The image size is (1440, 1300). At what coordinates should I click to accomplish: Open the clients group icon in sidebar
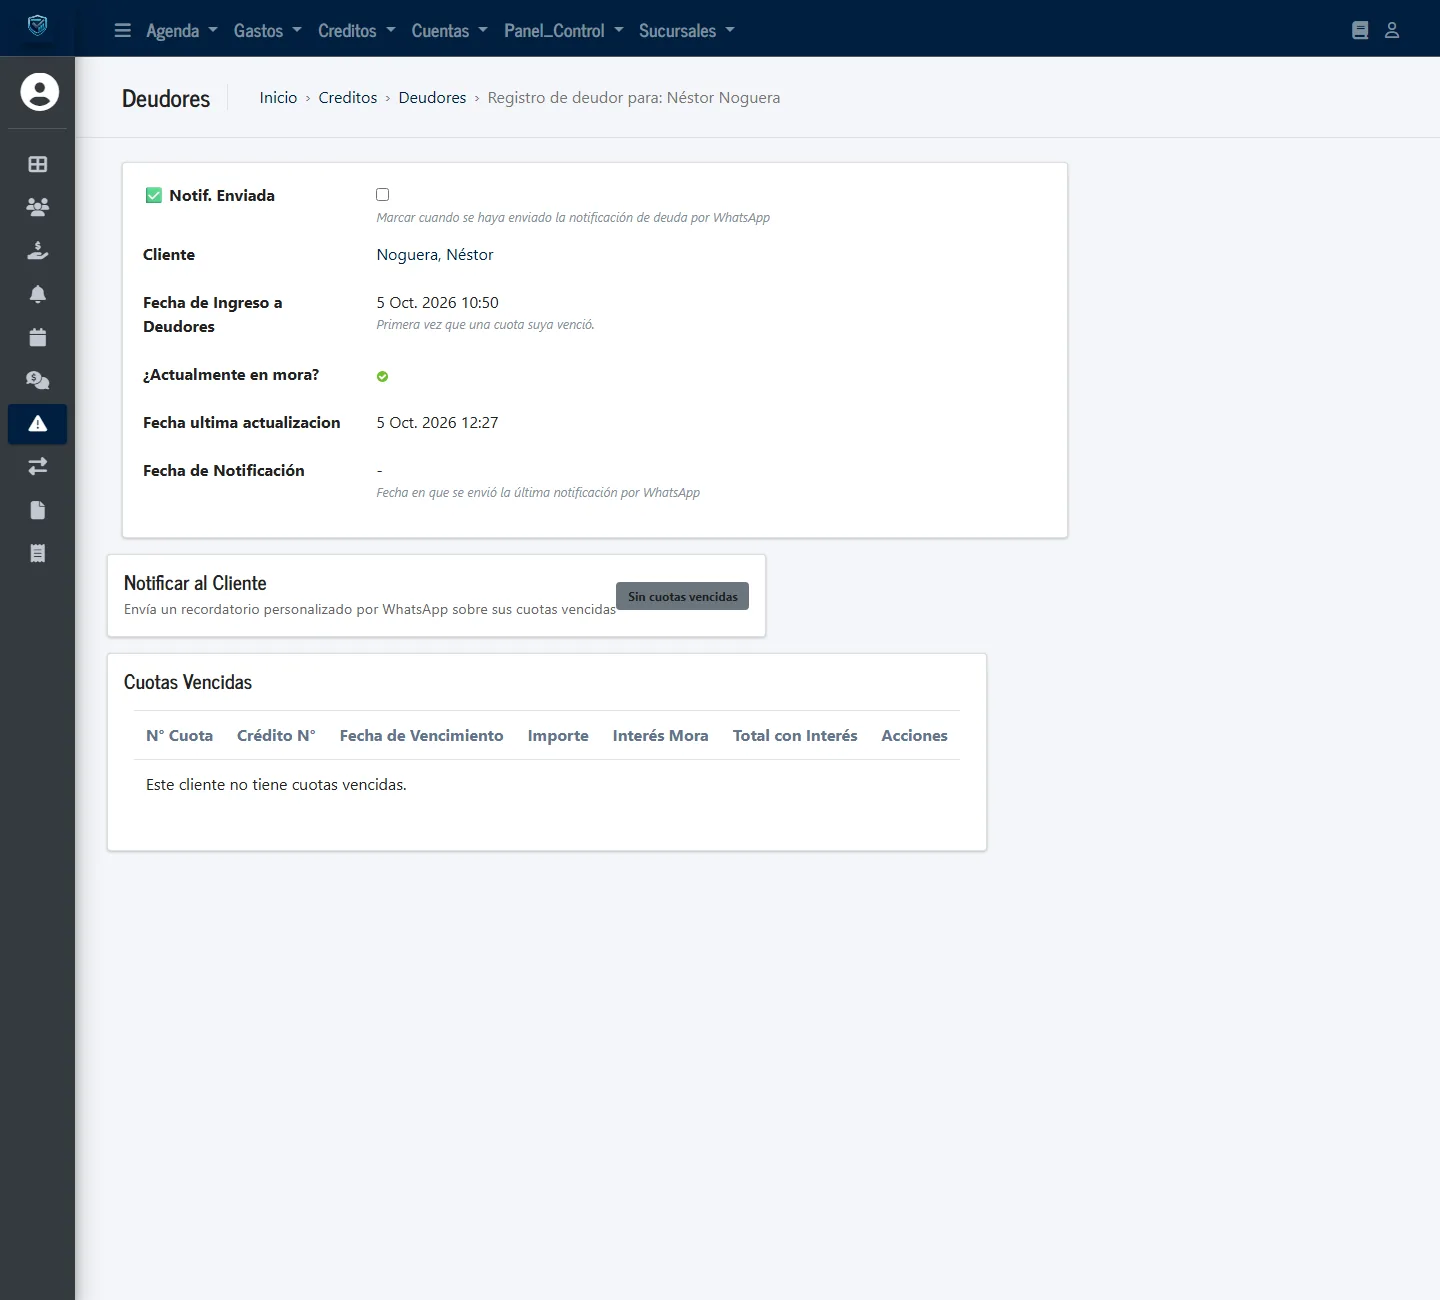point(38,207)
